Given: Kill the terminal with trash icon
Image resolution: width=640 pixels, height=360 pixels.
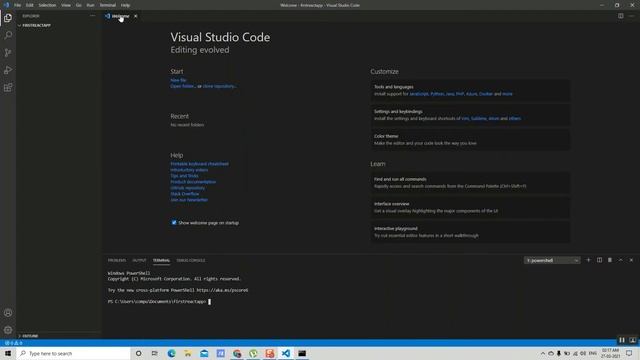Looking at the screenshot, I should (610, 260).
